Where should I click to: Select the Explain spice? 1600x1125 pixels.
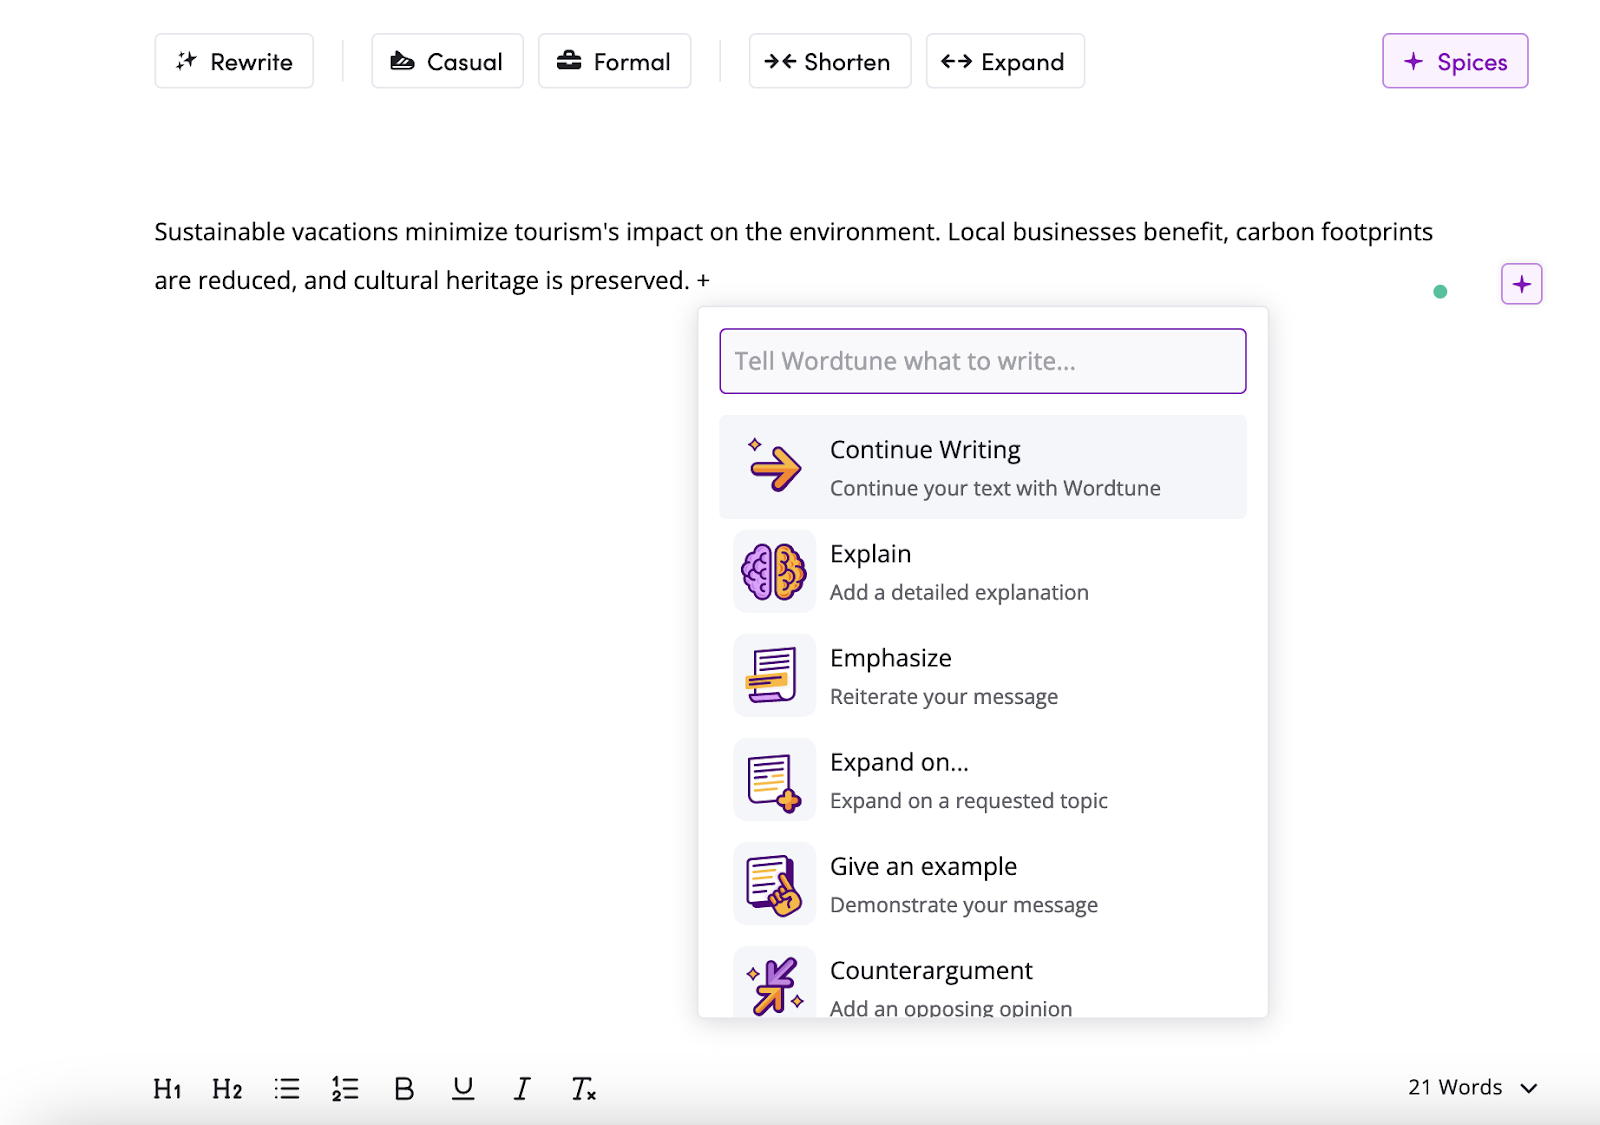click(x=983, y=571)
